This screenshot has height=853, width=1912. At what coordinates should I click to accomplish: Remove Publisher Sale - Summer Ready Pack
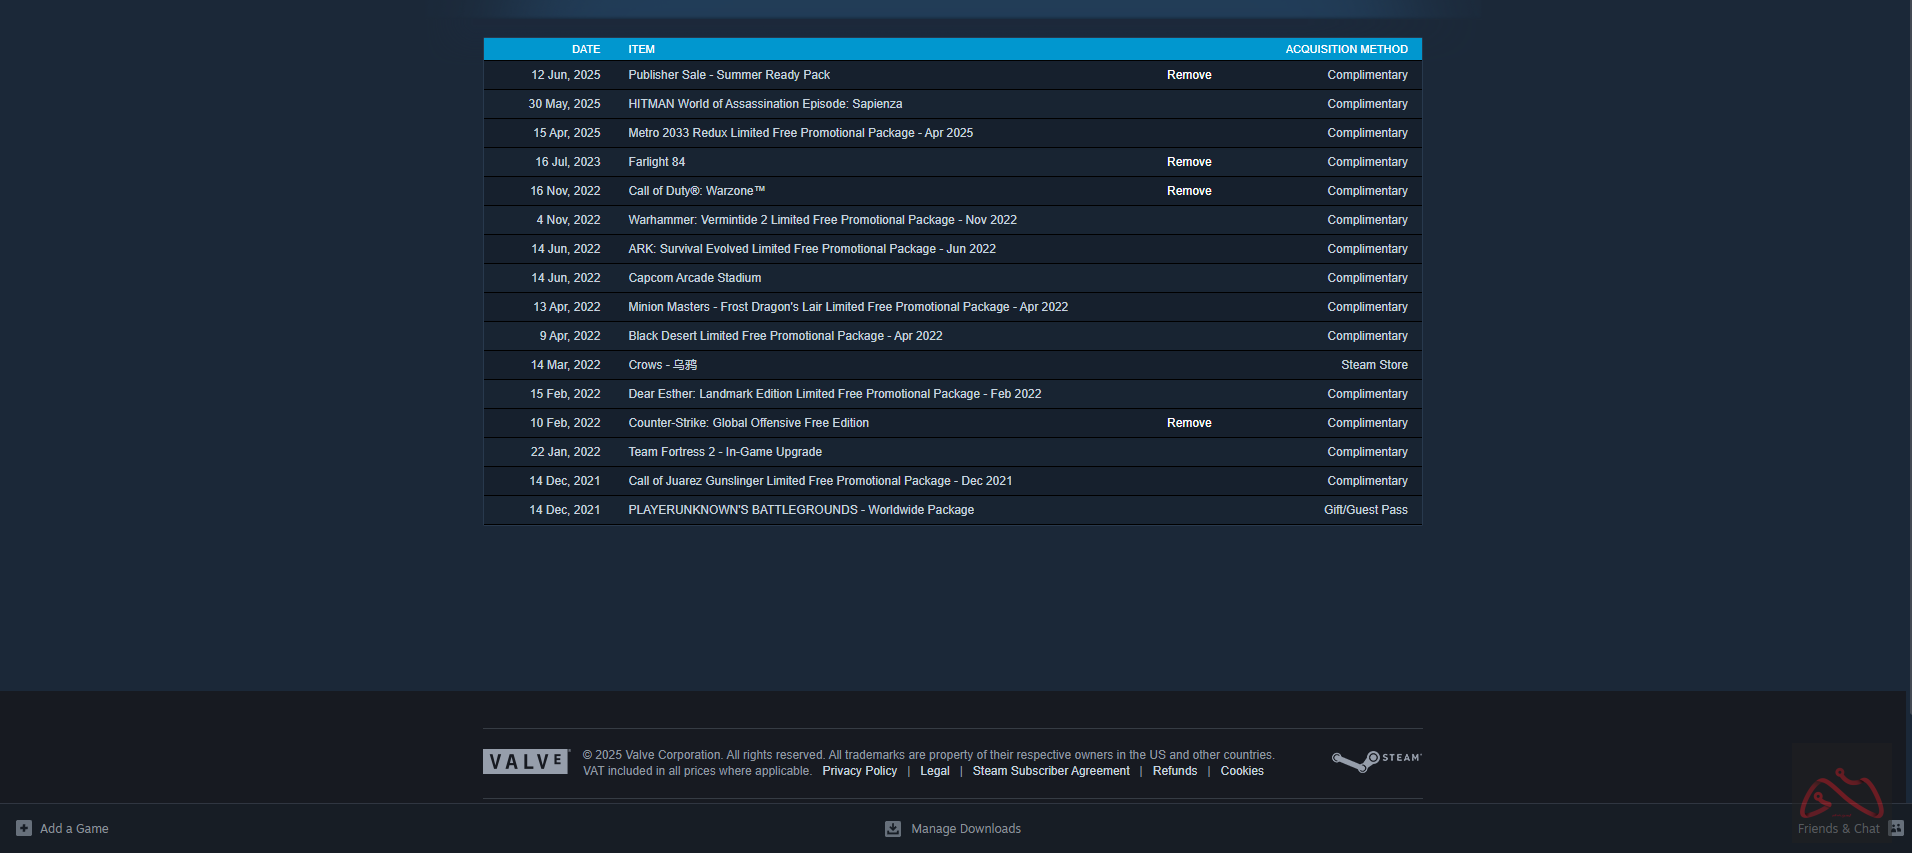1189,75
